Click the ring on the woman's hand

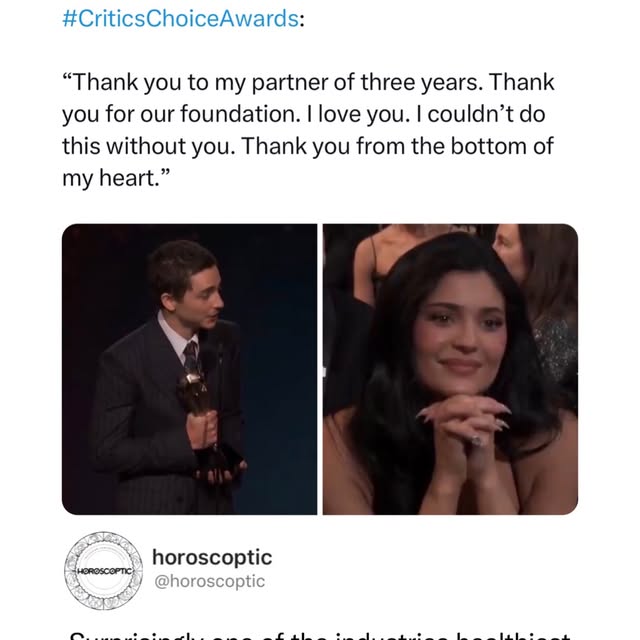pyautogui.click(x=475, y=440)
